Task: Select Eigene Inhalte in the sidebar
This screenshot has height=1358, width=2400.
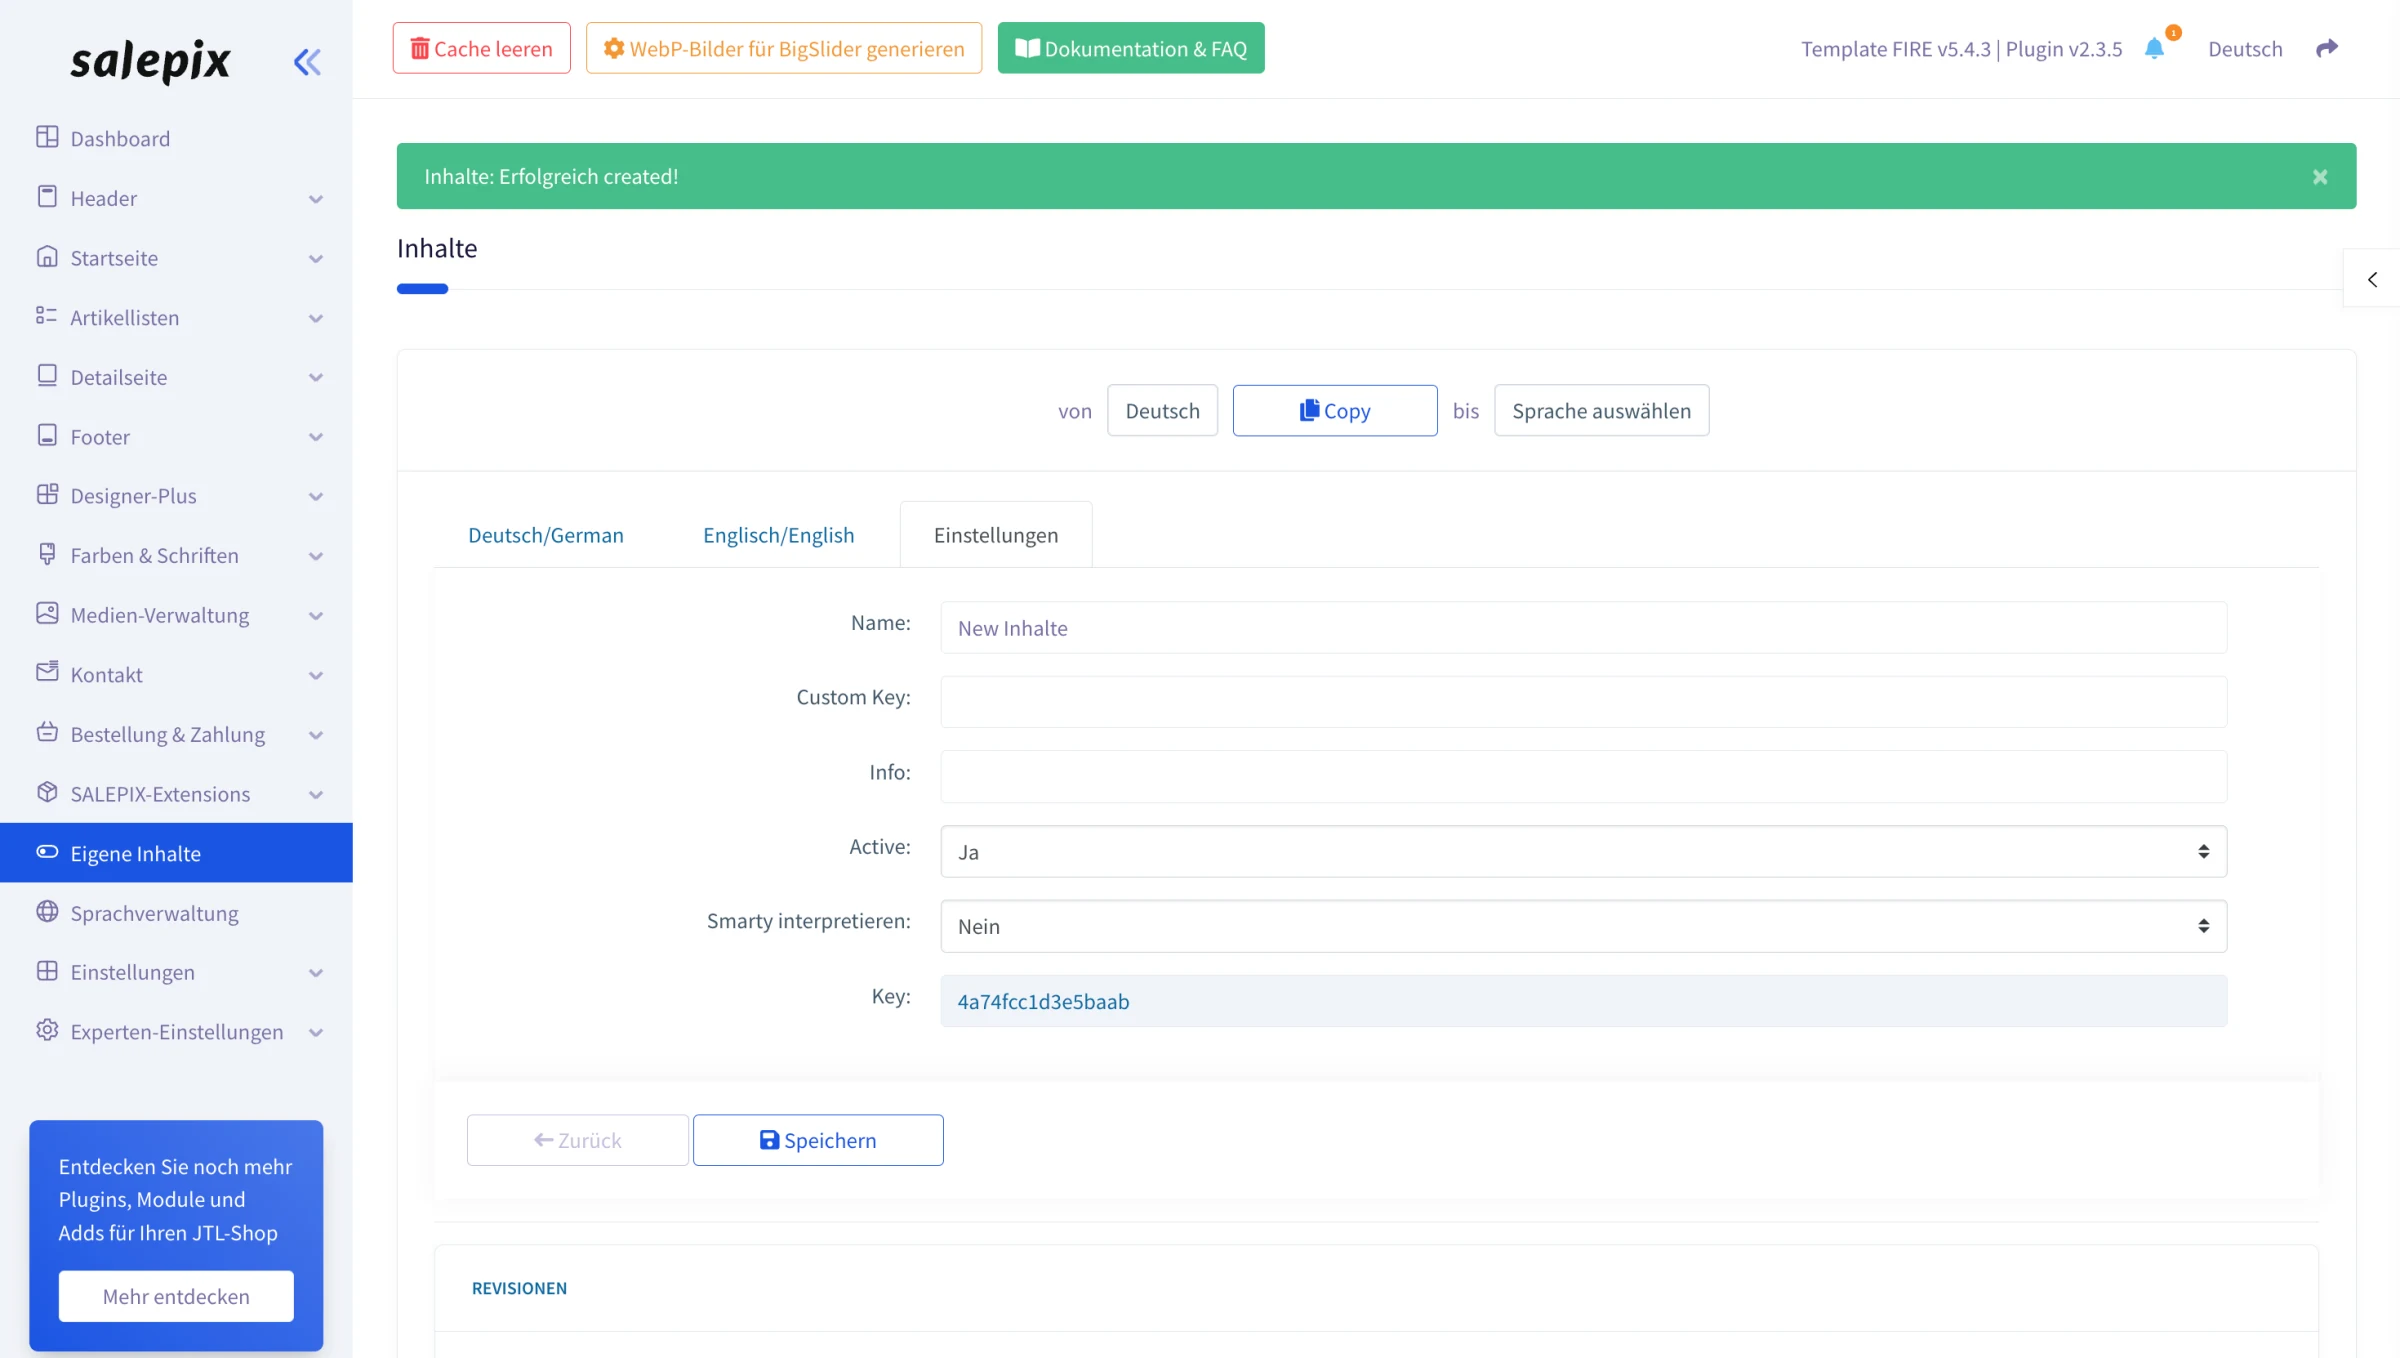Action: tap(176, 853)
